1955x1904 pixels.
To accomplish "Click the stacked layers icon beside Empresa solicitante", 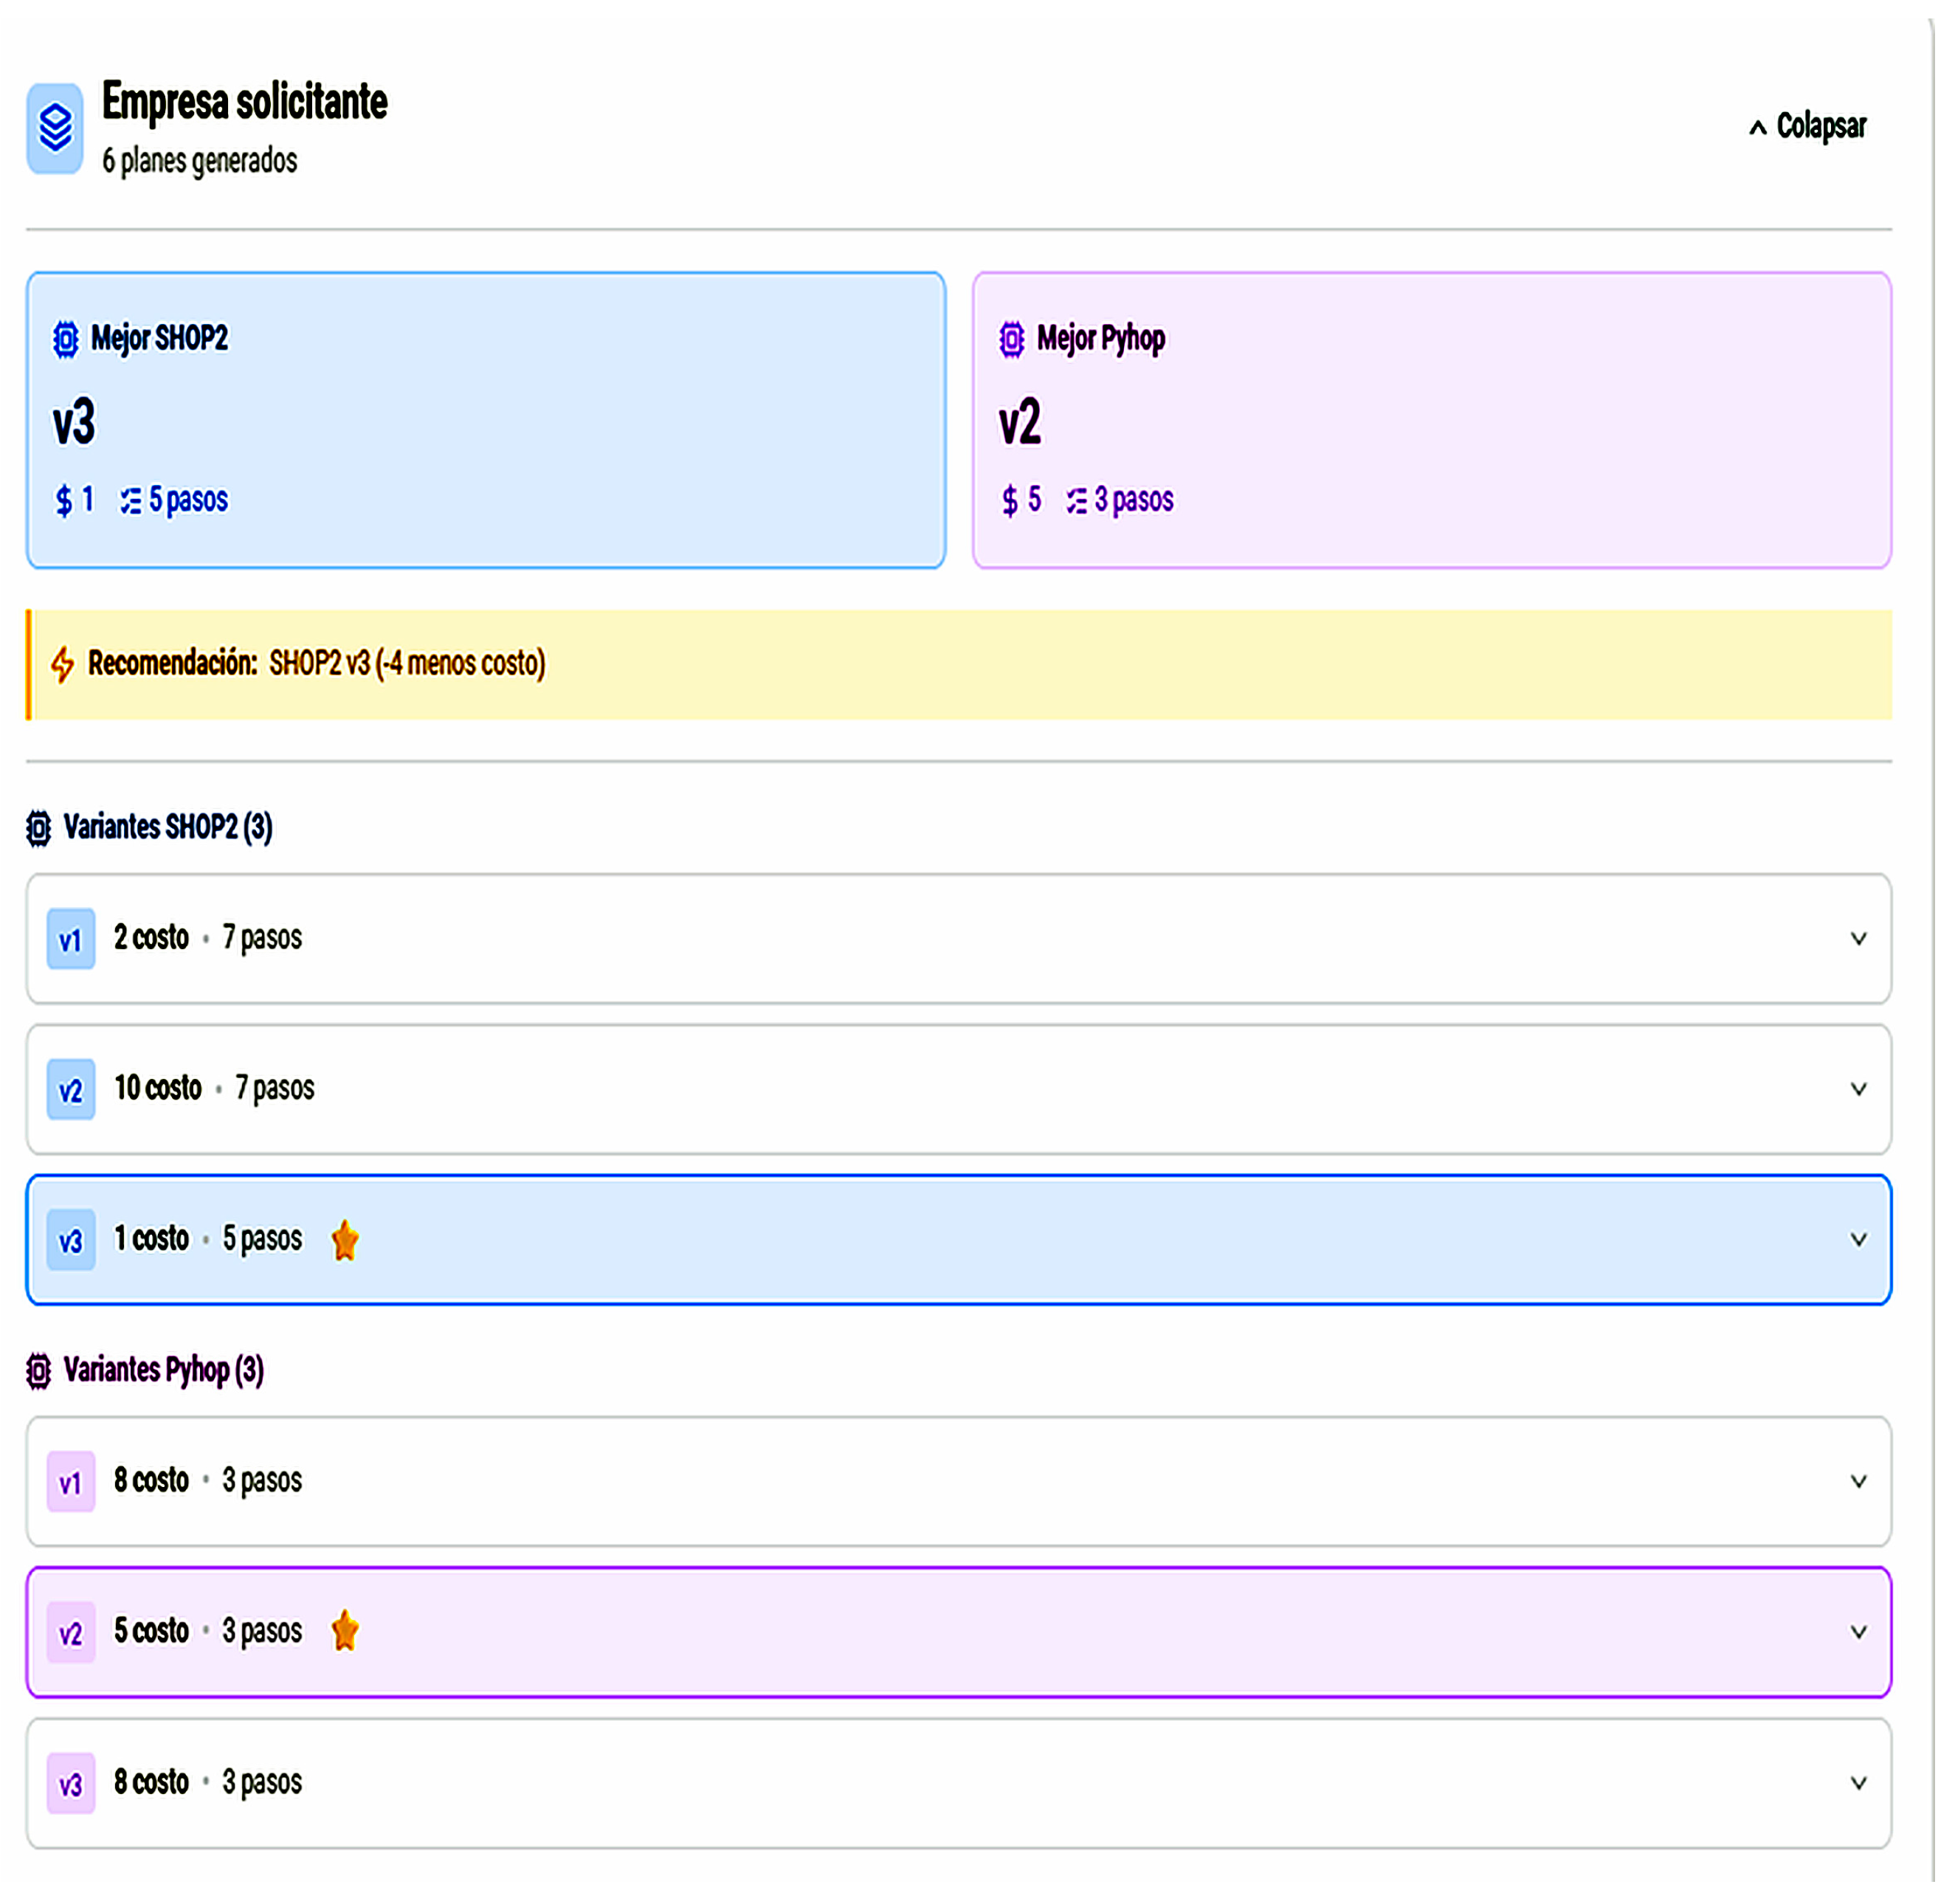I will coord(55,128).
